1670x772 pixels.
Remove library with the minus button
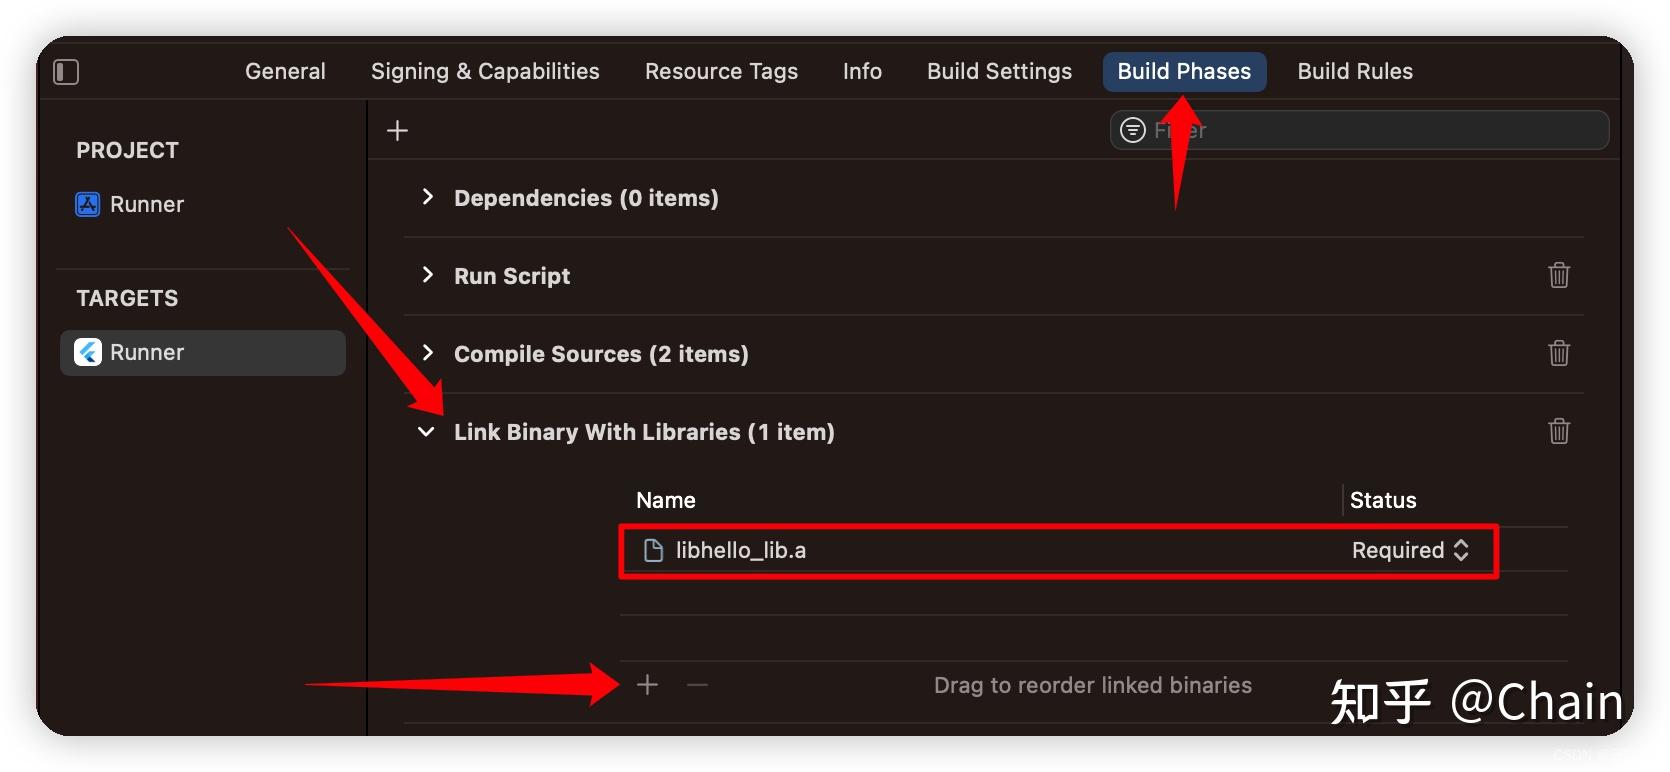[x=698, y=685]
